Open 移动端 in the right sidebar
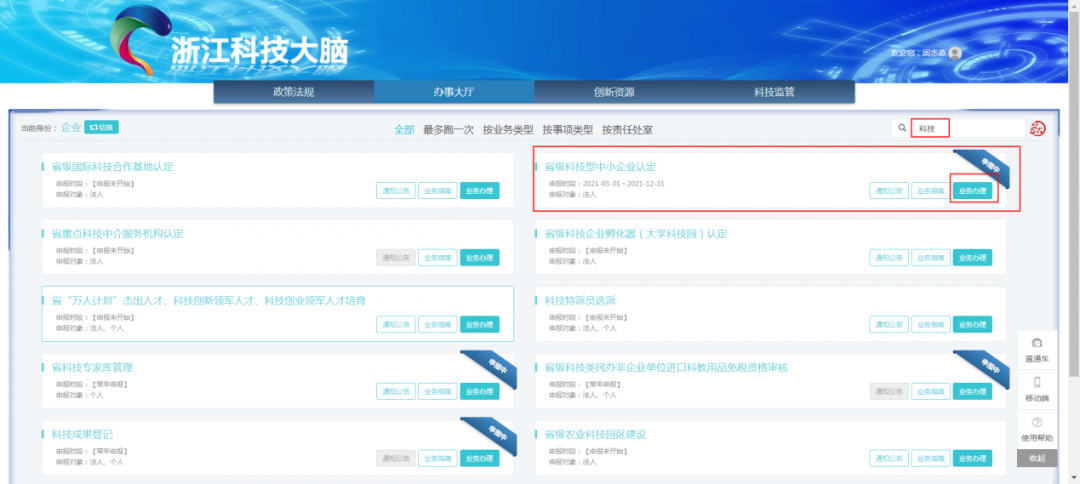Image resolution: width=1080 pixels, height=484 pixels. click(1037, 390)
